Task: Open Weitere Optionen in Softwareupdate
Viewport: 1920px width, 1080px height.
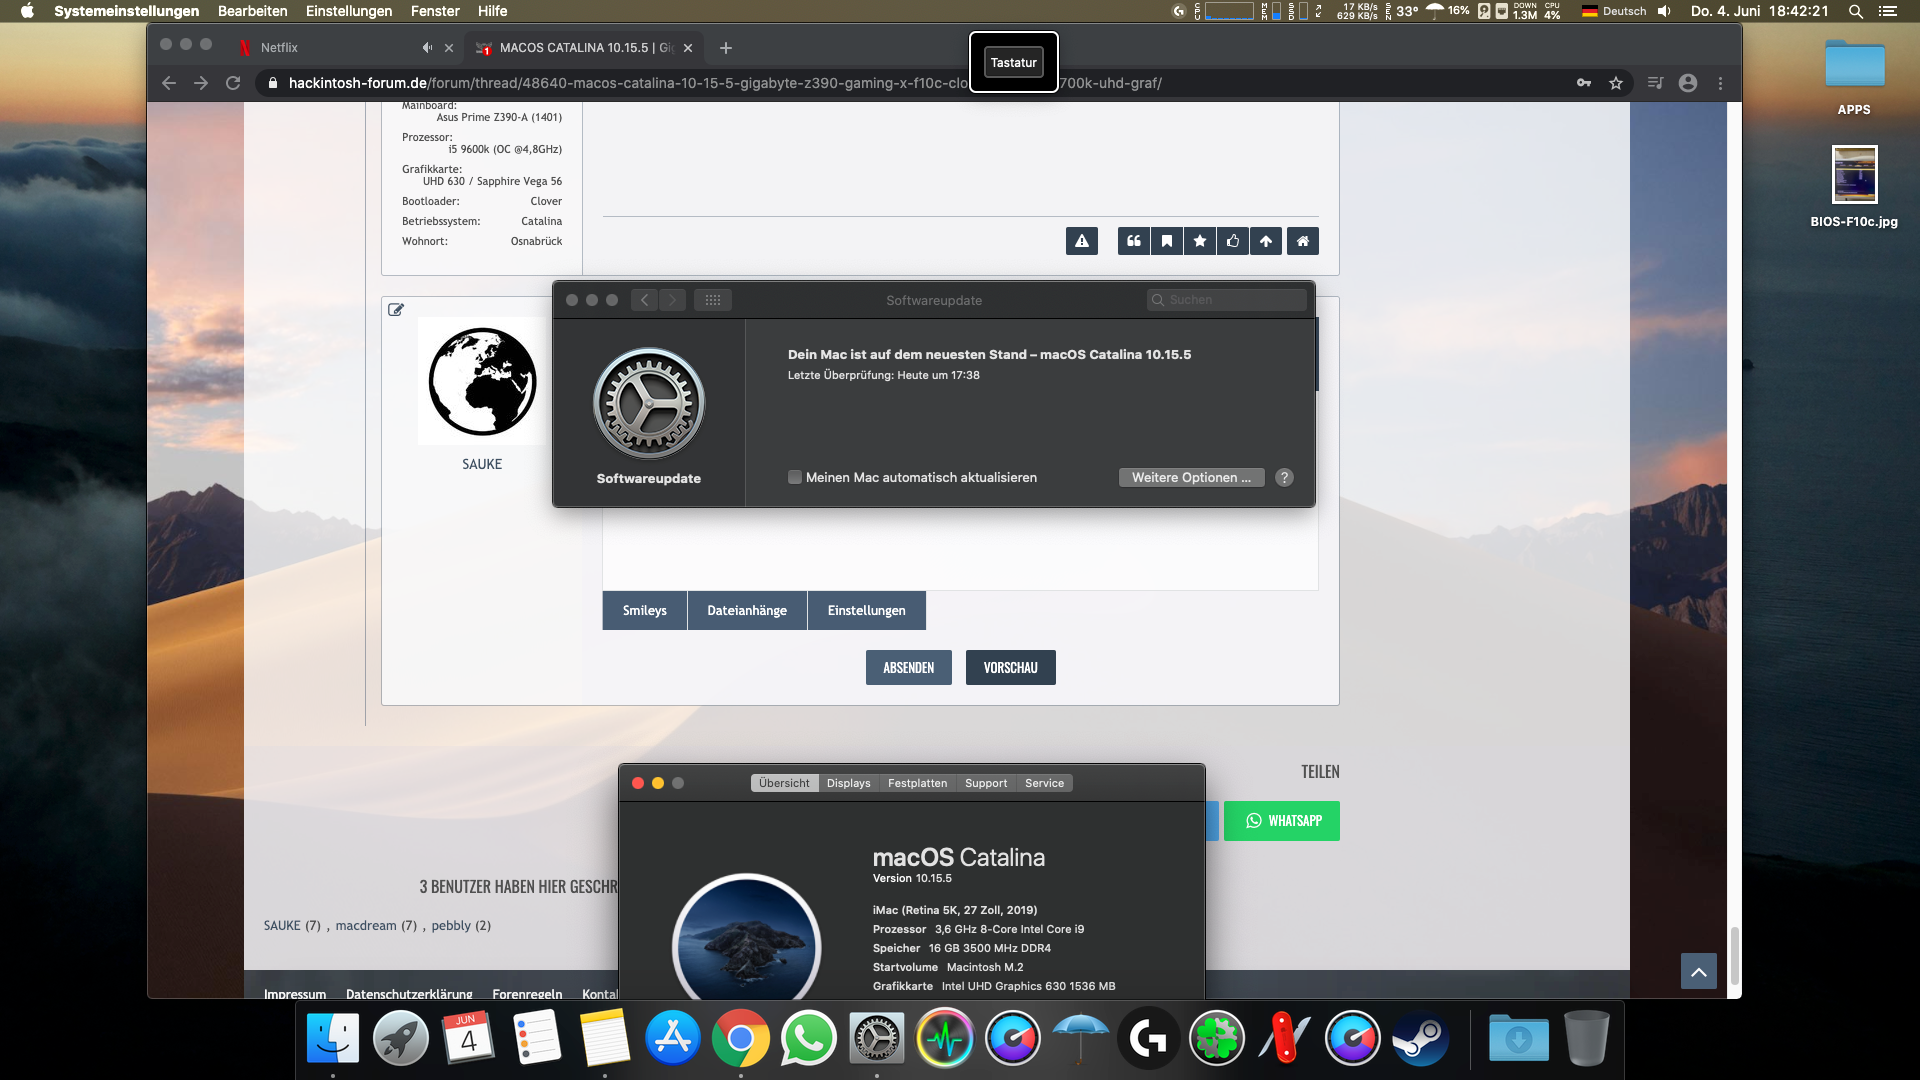Action: (x=1191, y=477)
